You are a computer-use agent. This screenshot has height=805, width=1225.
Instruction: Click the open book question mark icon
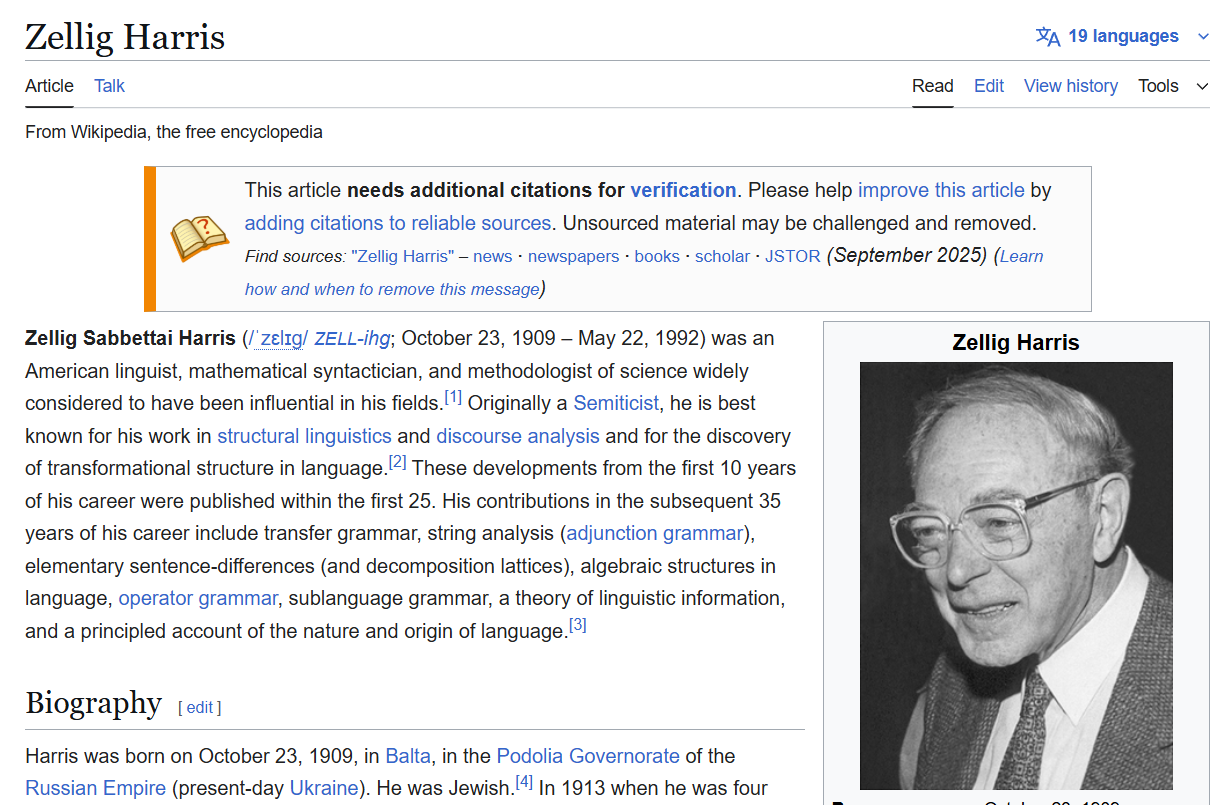[199, 239]
